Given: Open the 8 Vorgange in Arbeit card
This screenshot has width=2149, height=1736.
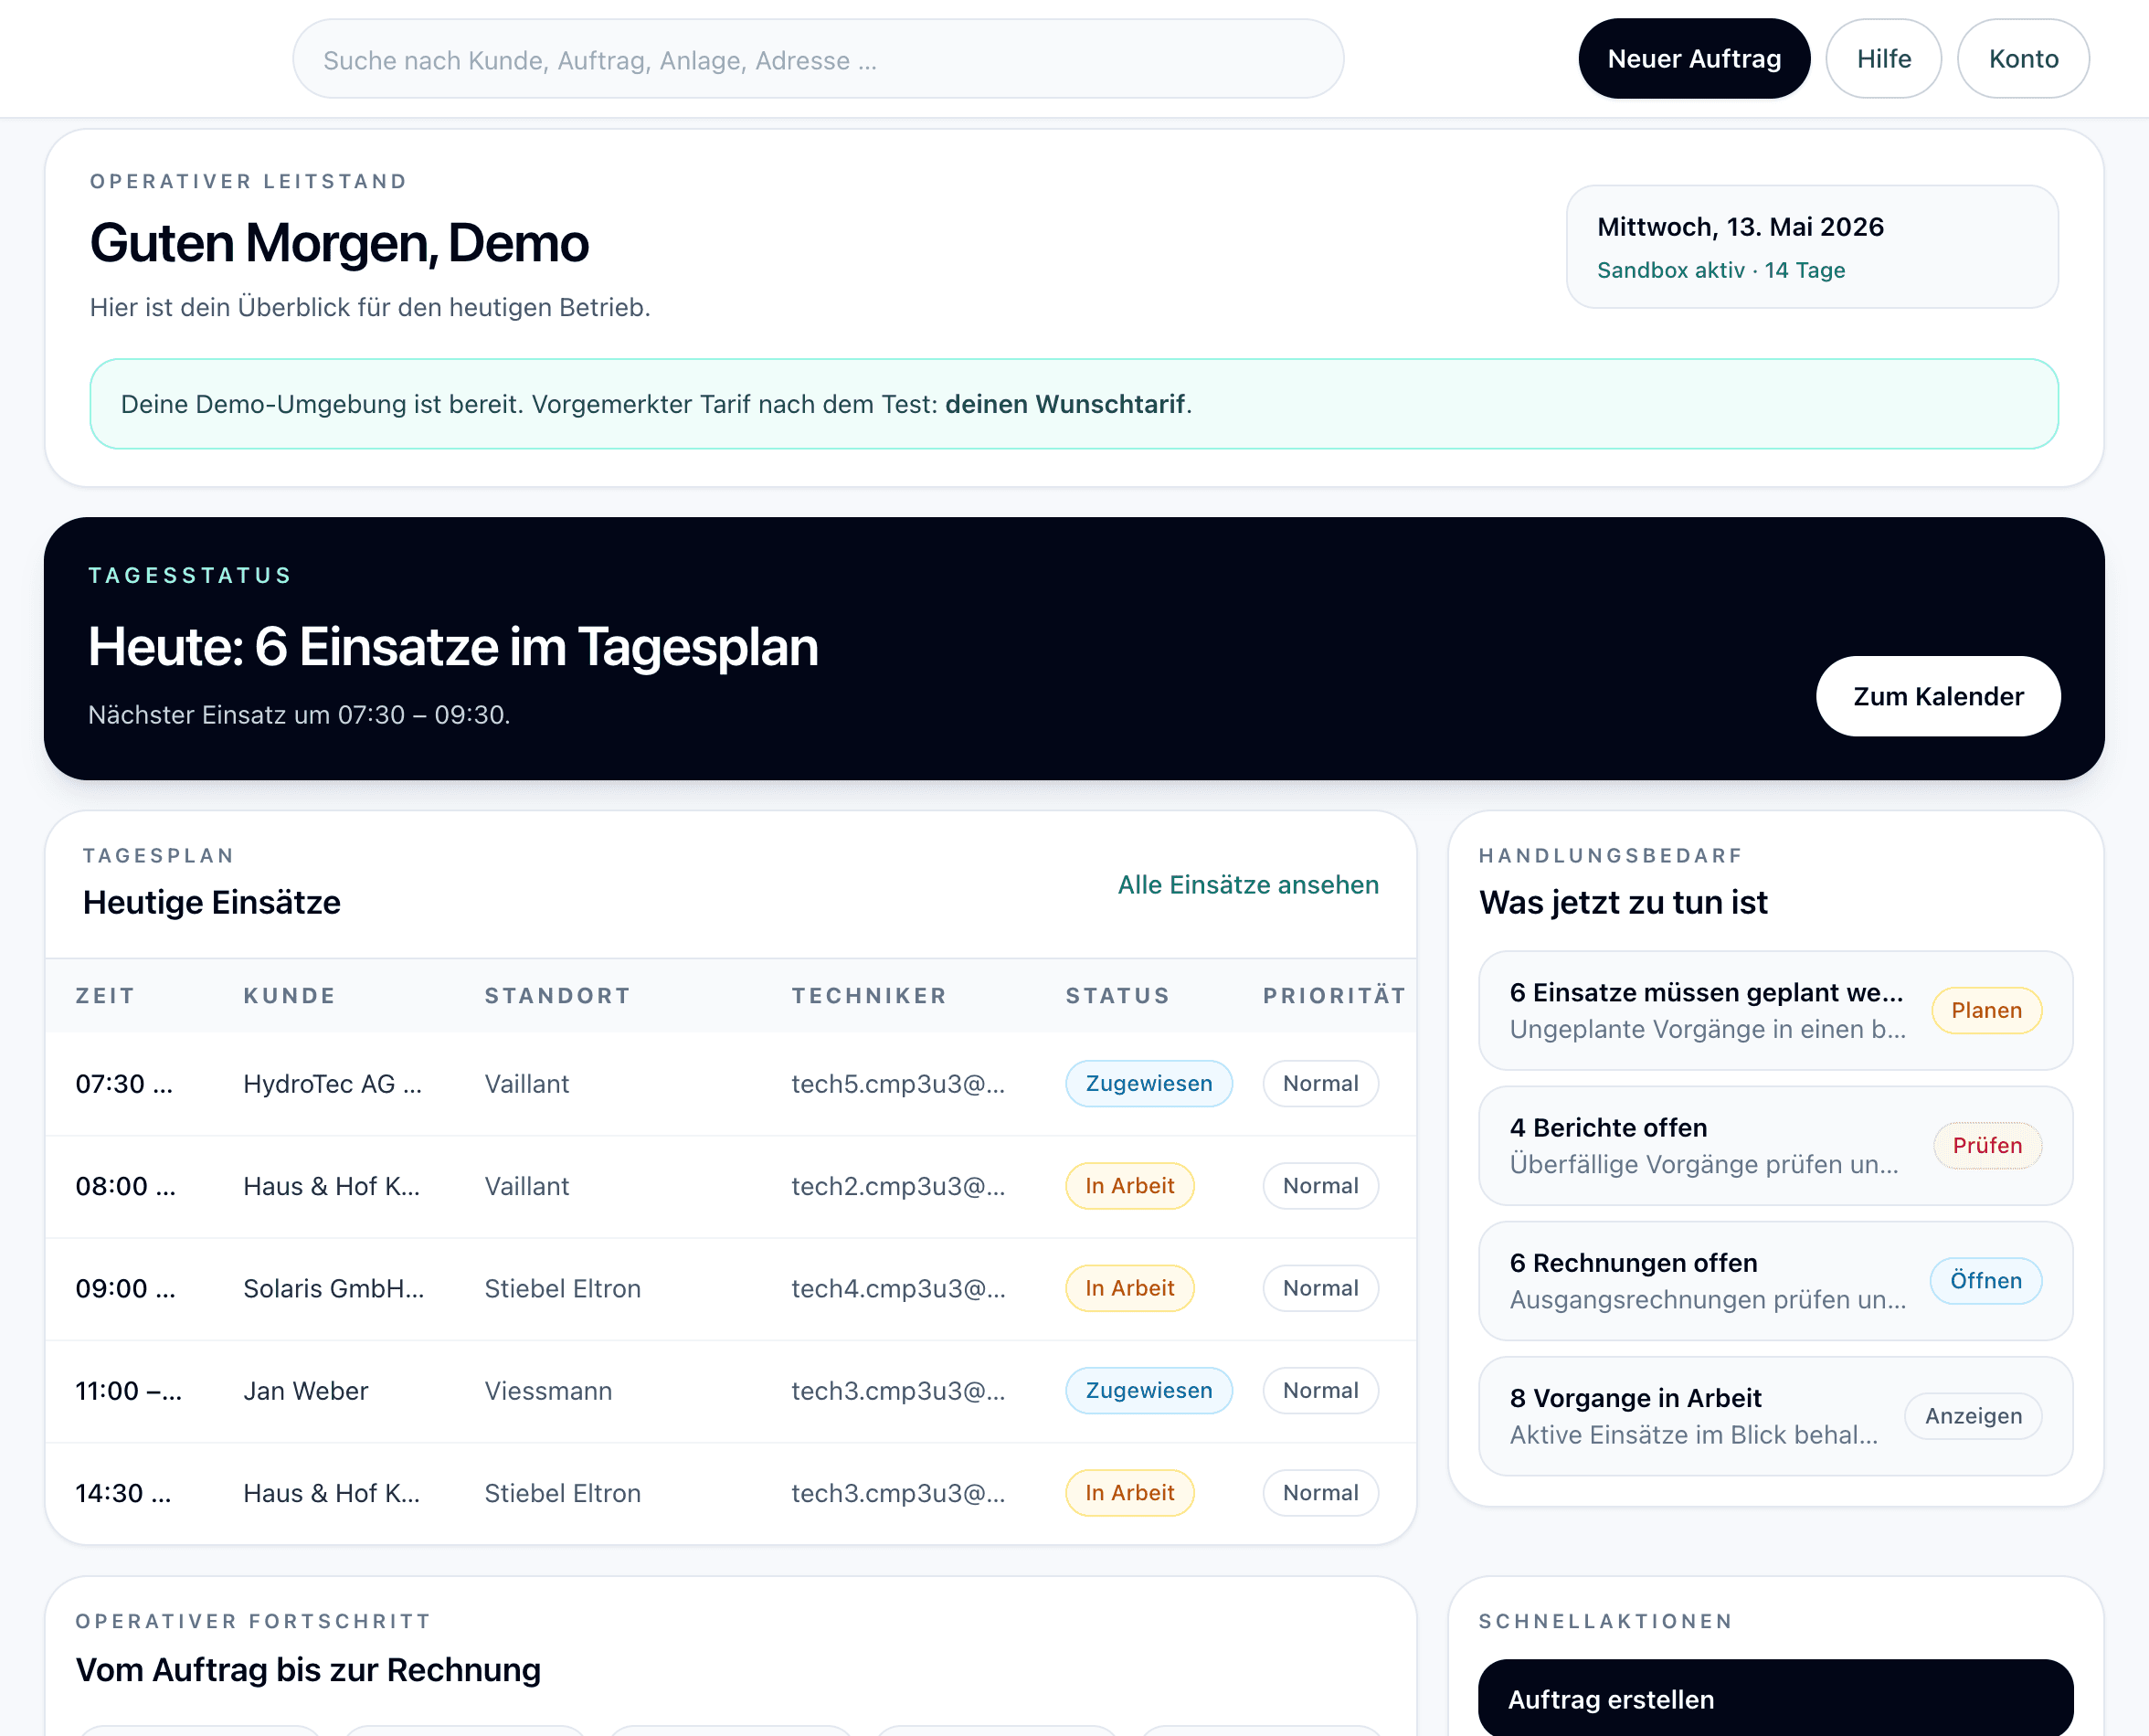Looking at the screenshot, I should pyautogui.click(x=1774, y=1416).
